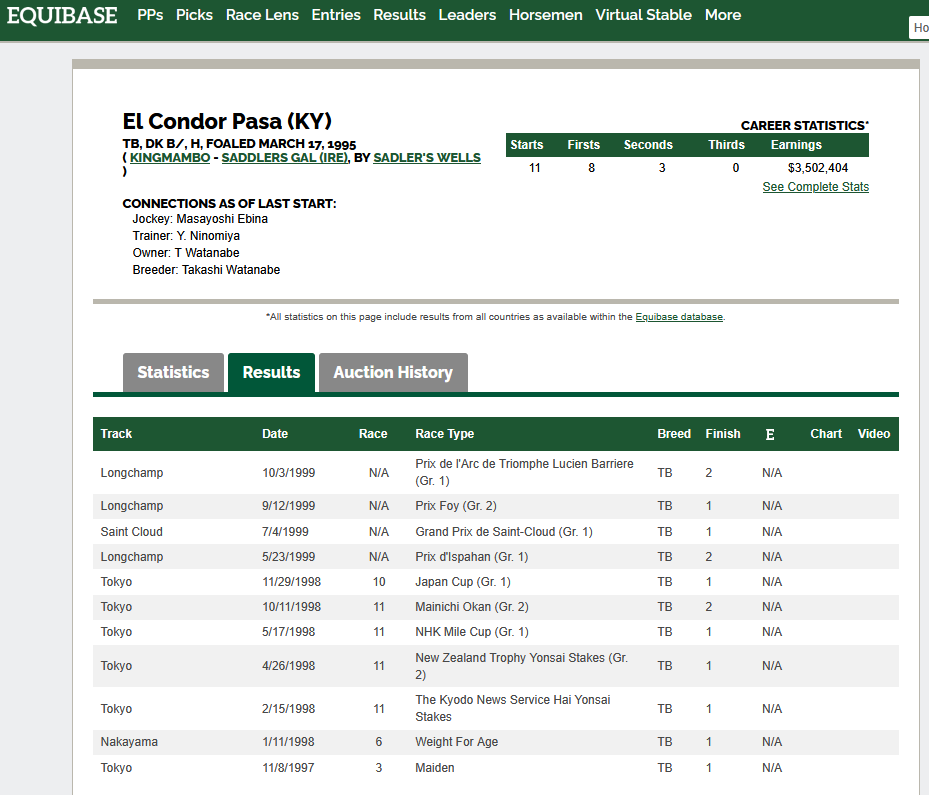Screen dimensions: 929x795
Task: Click Saint Cloud track cell
Action: point(132,532)
